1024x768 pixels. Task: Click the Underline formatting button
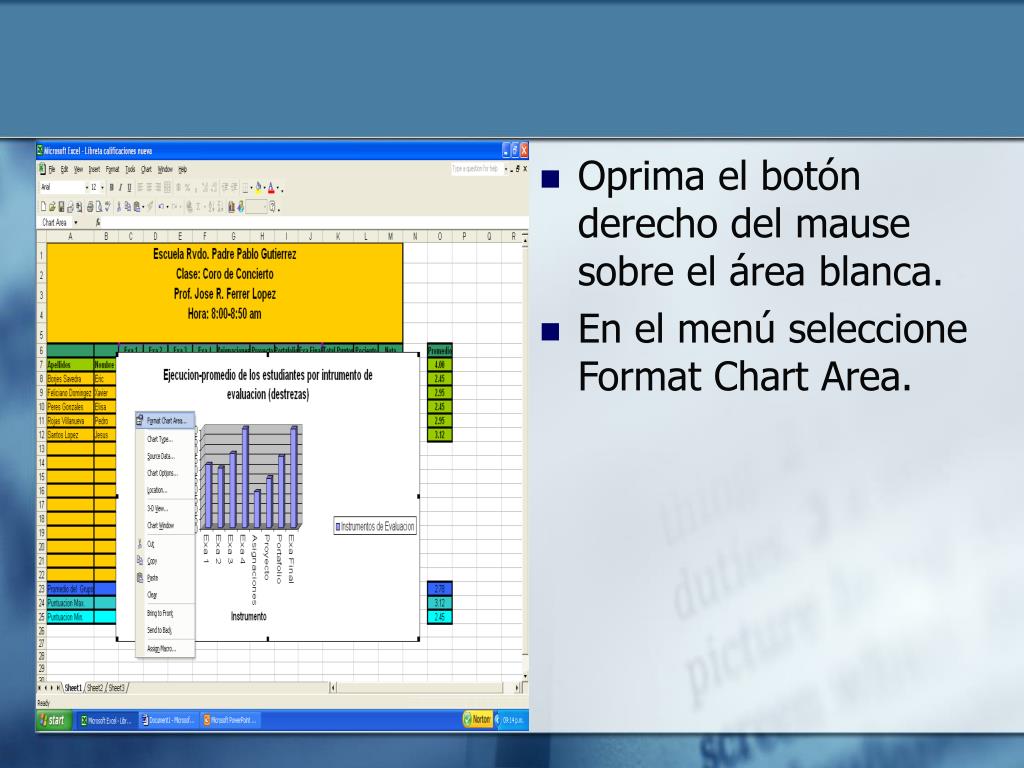(129, 187)
